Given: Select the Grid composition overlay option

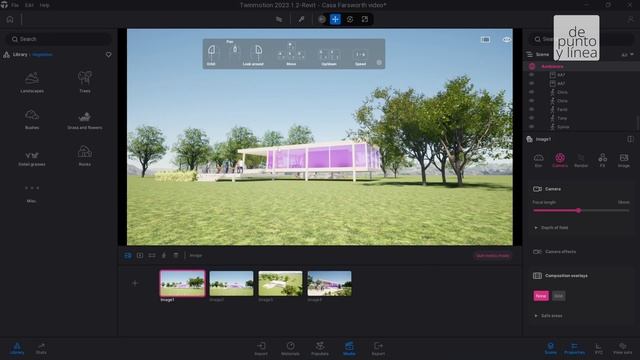Looking at the screenshot, I should pyautogui.click(x=558, y=296).
